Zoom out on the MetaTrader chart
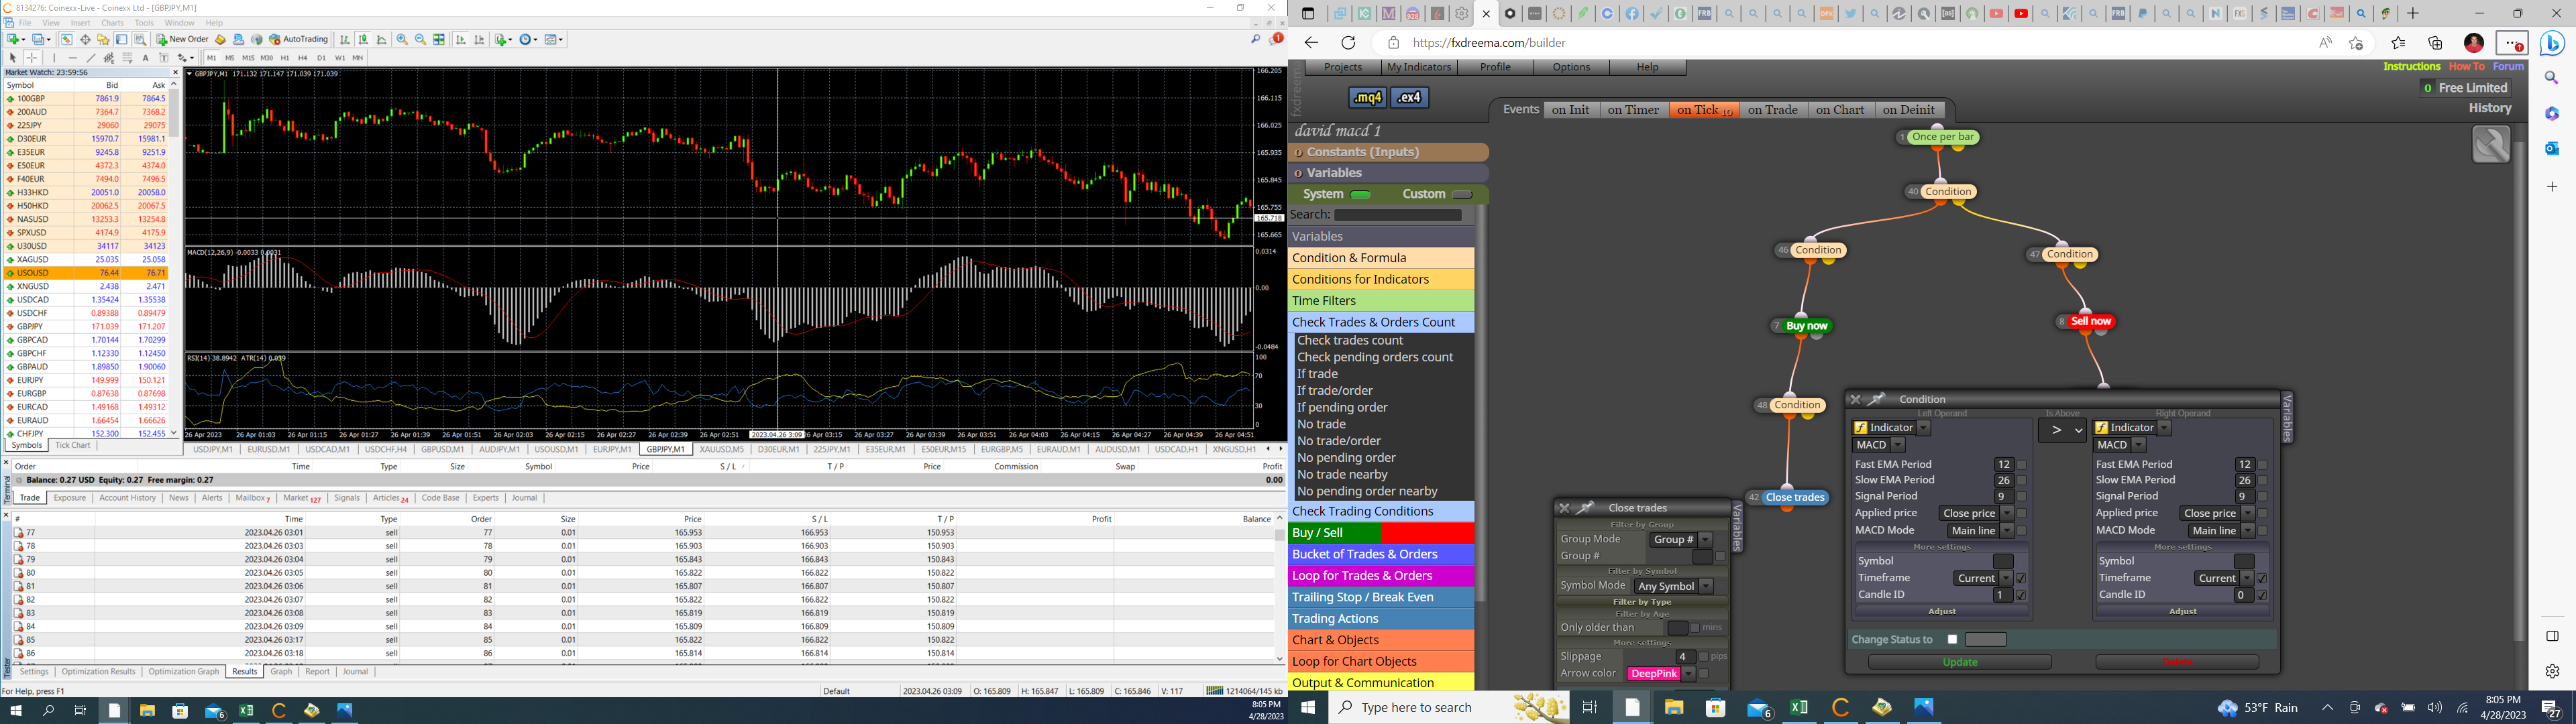The image size is (2576, 724). coord(420,39)
